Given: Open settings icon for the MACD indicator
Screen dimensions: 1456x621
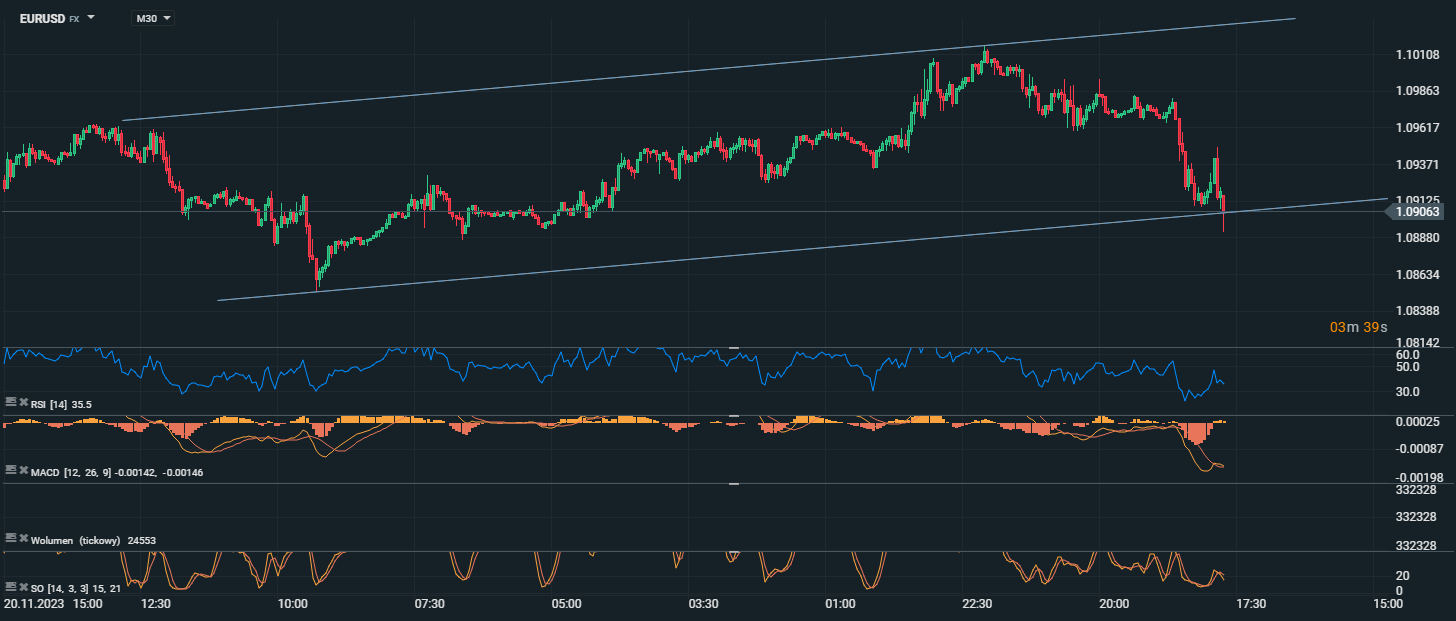Looking at the screenshot, I should (x=11, y=470).
